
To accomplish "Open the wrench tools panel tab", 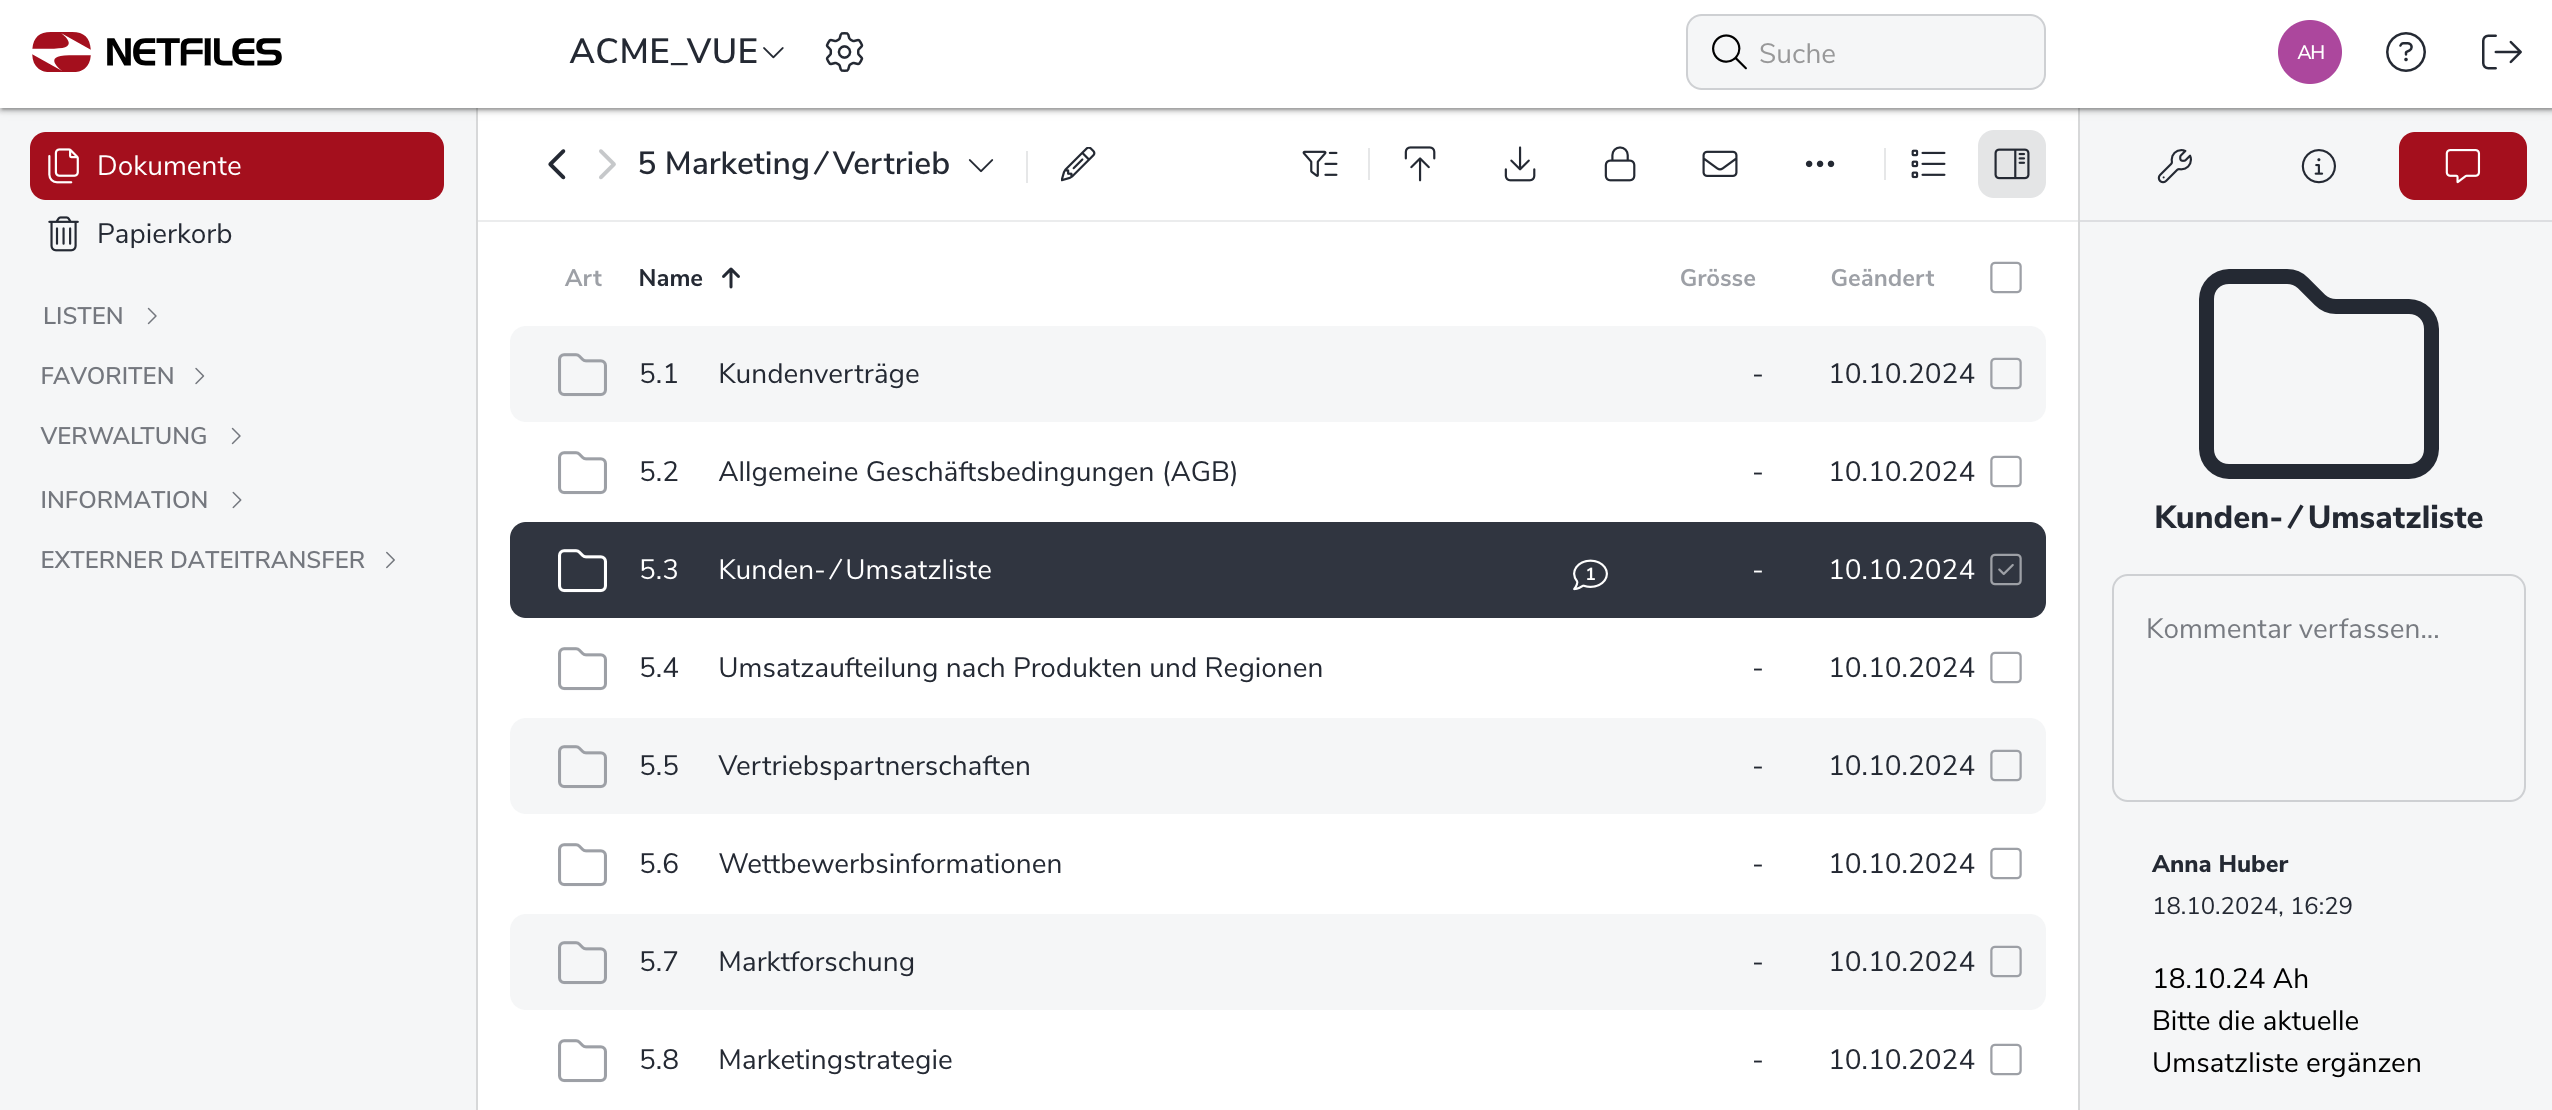I will coord(2174,166).
